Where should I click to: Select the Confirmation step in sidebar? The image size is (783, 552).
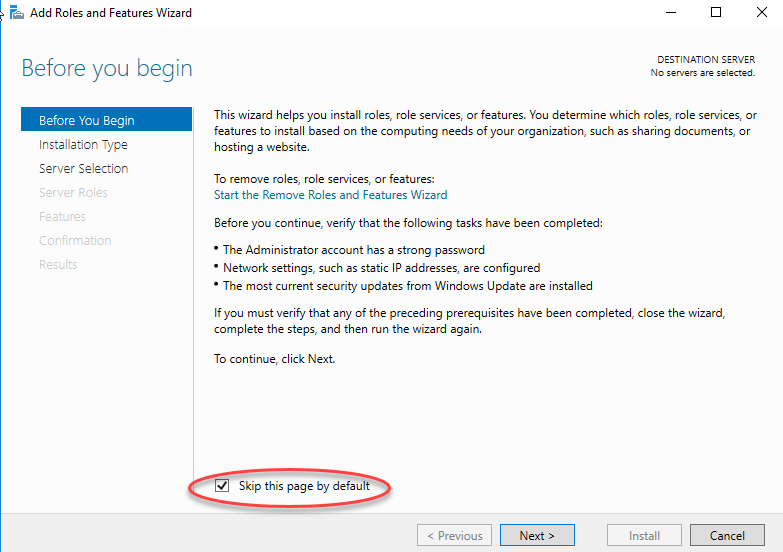click(75, 240)
